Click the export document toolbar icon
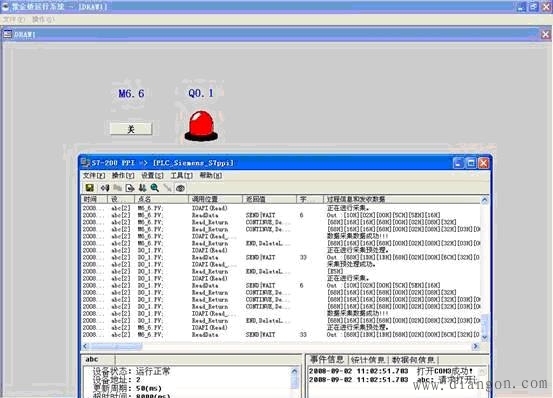This screenshot has width=553, height=398. coord(130,188)
